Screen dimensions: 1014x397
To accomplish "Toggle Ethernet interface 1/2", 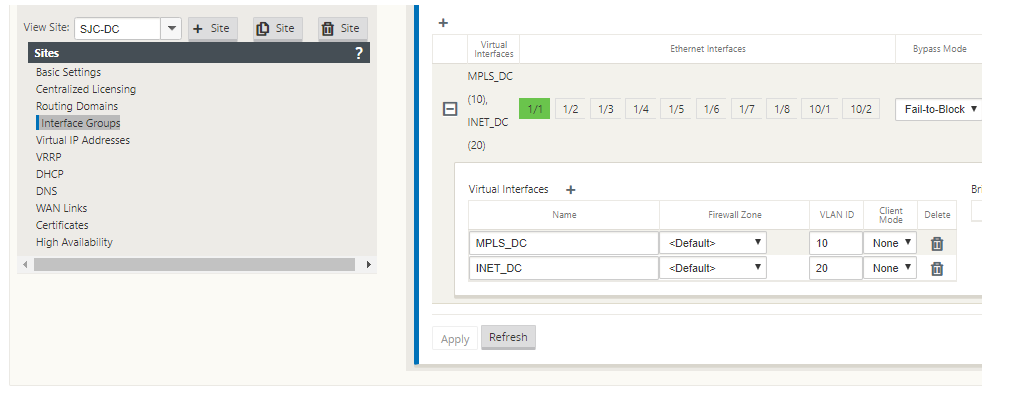I will point(570,109).
